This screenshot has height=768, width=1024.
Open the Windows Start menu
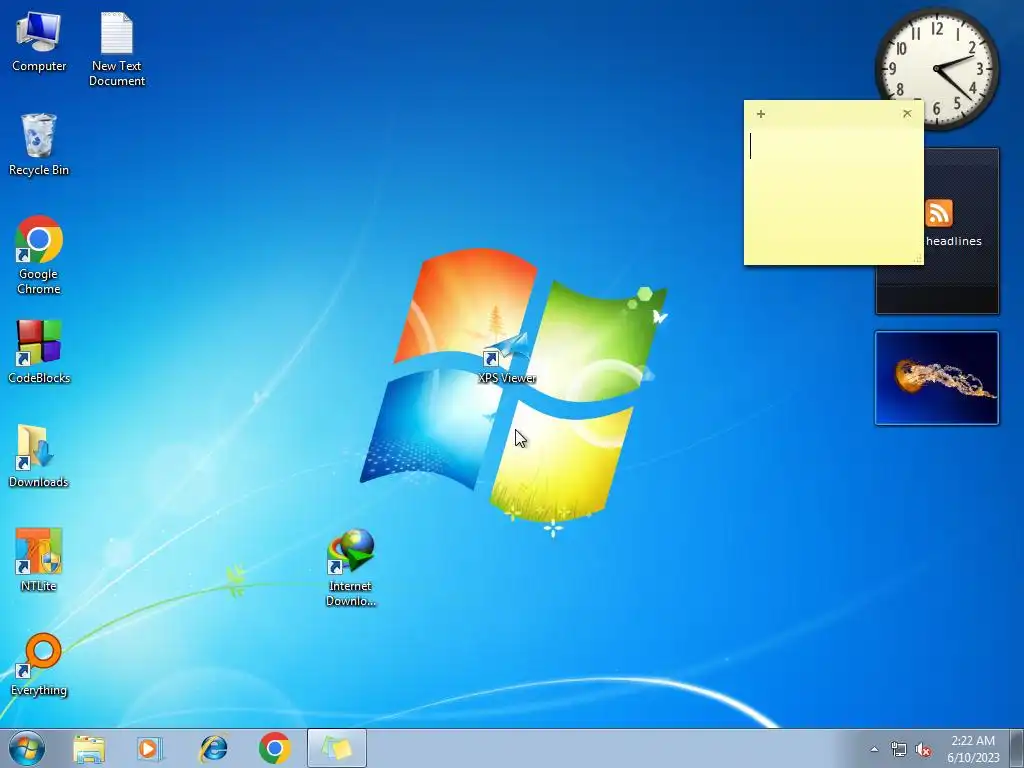27,748
